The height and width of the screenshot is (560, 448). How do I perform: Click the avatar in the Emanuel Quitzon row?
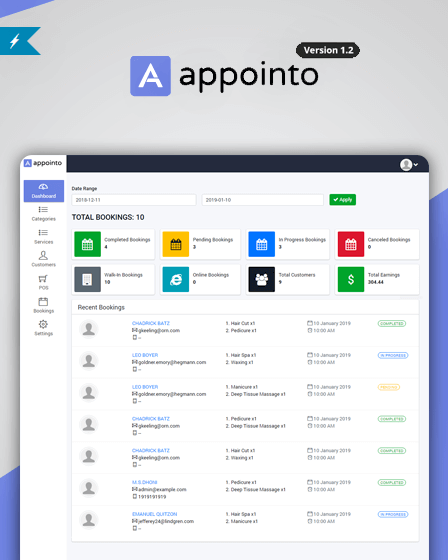tap(89, 520)
